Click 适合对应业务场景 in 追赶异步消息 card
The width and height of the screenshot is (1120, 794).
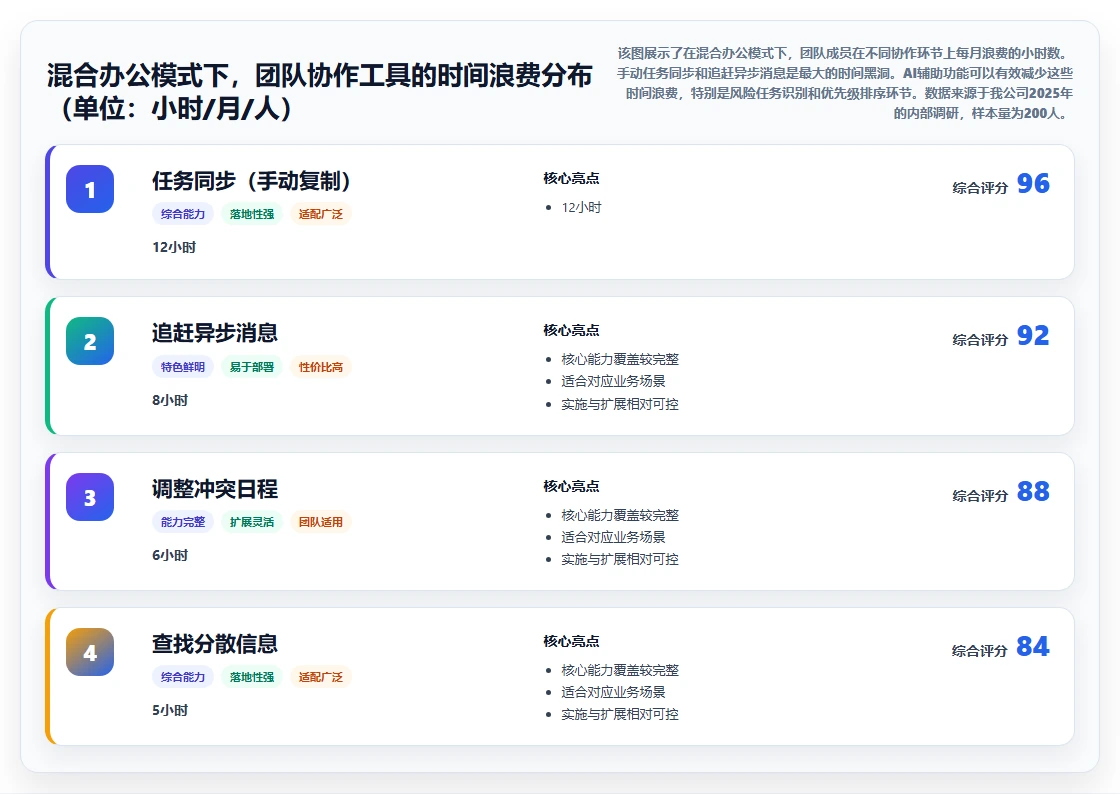(614, 381)
